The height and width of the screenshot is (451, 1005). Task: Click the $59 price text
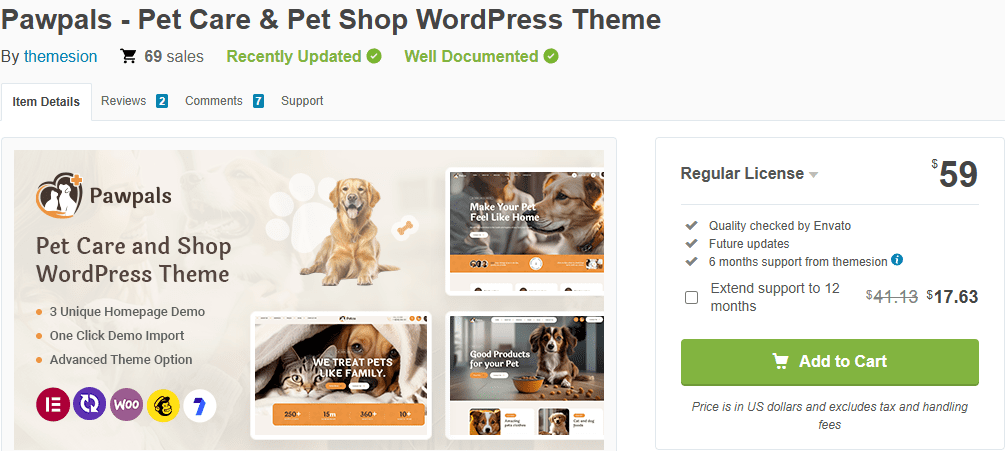(954, 174)
